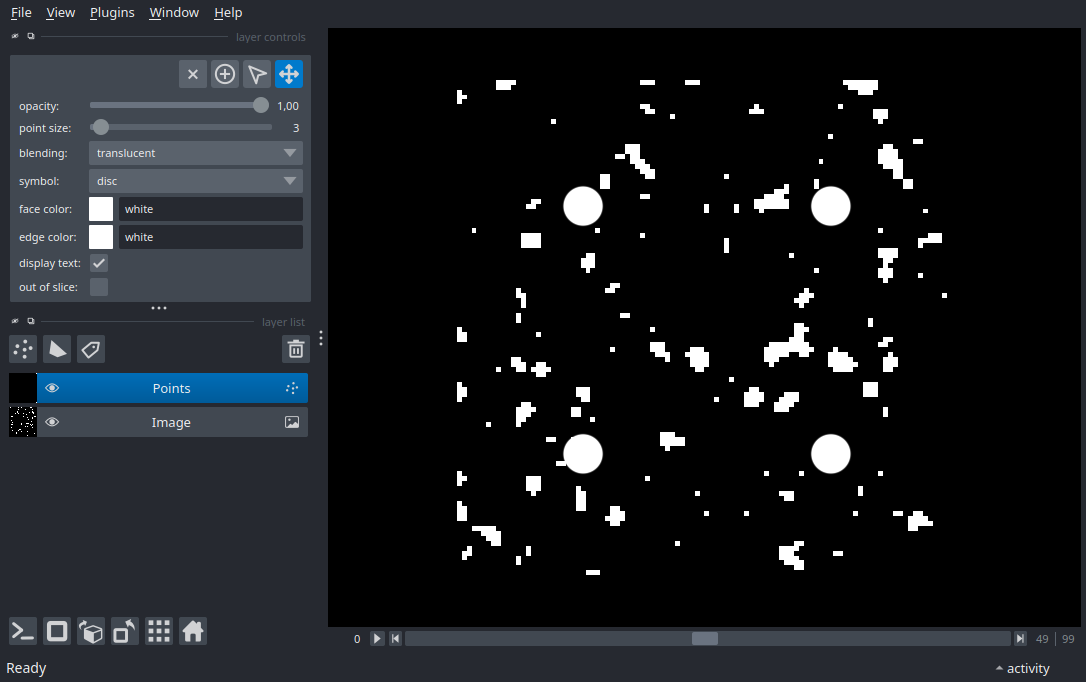
Task: Activate the select points arrow tool
Action: pos(257,74)
